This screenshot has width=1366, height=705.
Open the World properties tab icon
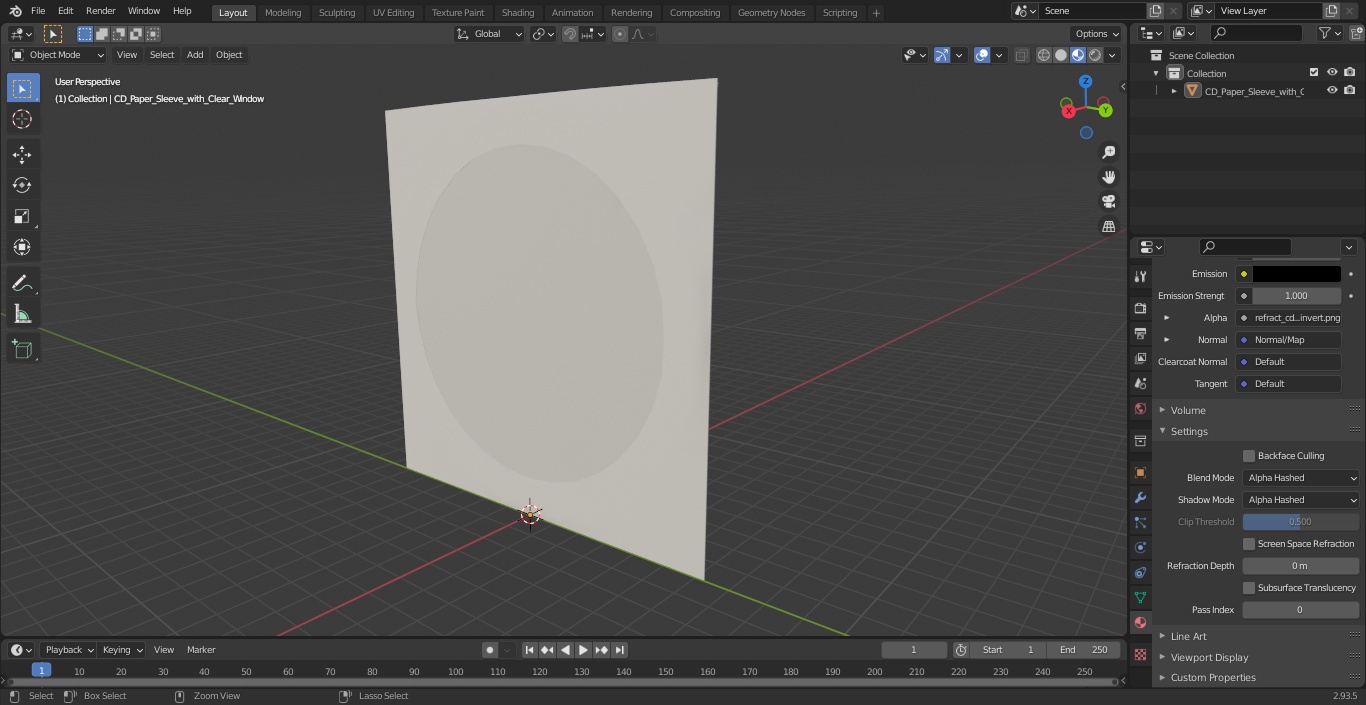(1140, 409)
